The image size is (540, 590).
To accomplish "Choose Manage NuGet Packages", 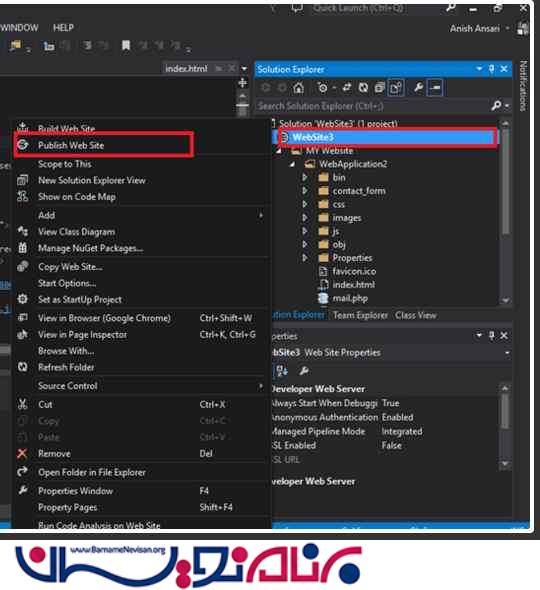I will coord(90,248).
